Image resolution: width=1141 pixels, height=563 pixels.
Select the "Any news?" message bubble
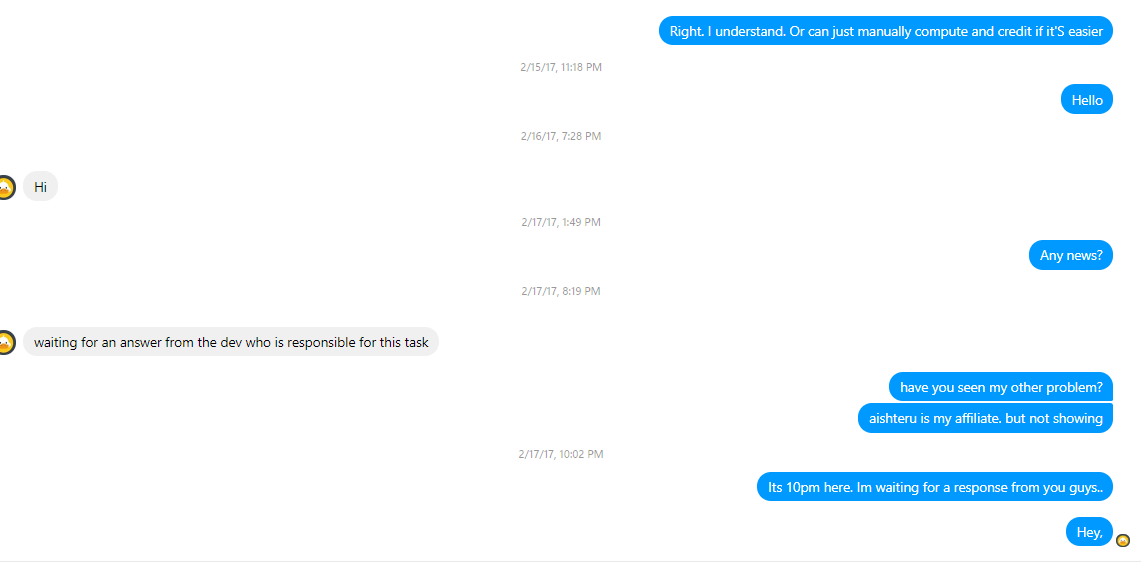pyautogui.click(x=1070, y=255)
